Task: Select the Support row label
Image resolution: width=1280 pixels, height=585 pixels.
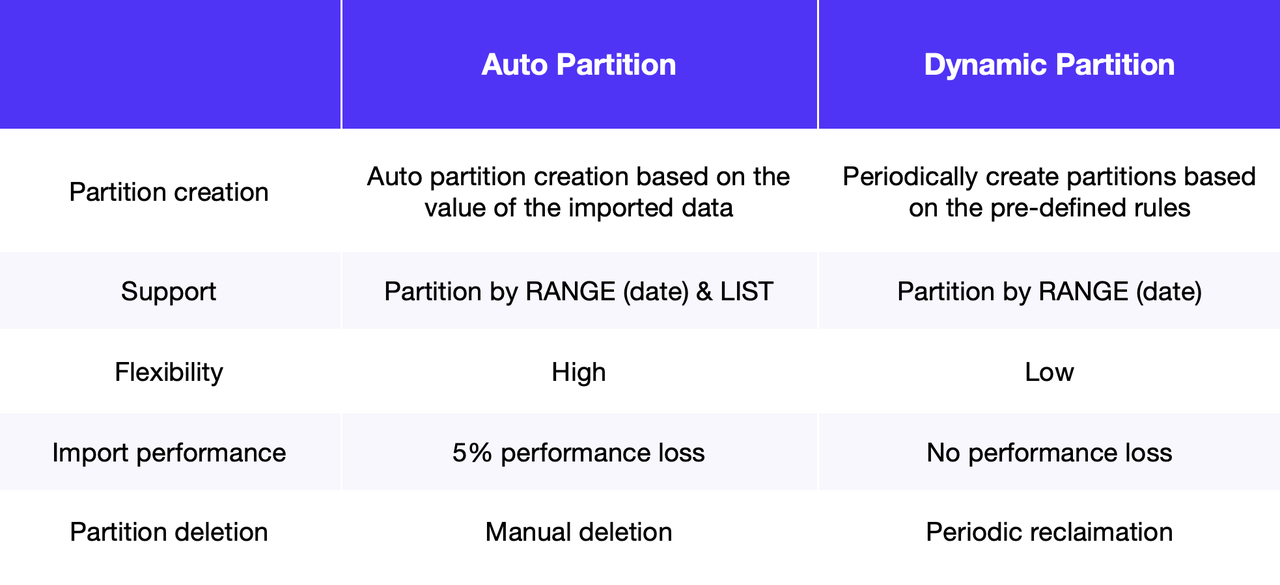Action: [169, 292]
